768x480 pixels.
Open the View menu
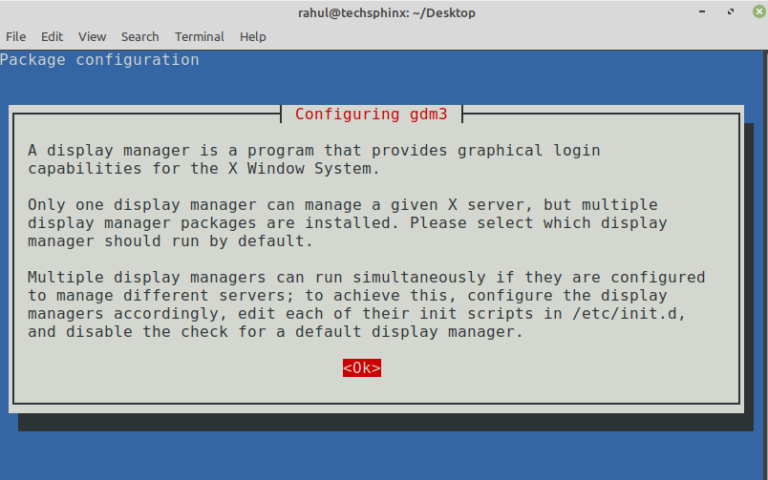pyautogui.click(x=92, y=36)
